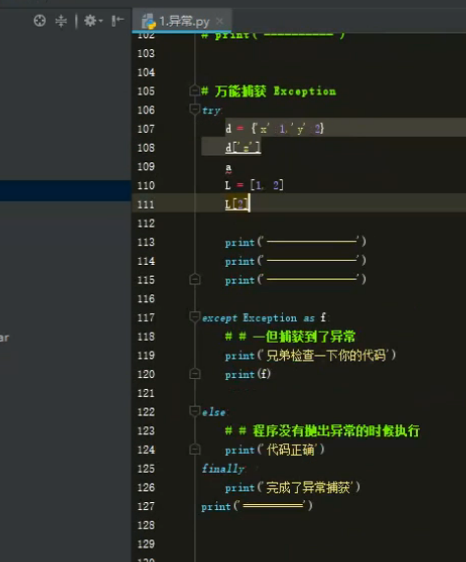The image size is (466, 562).
Task: Click the scroll-from-source target icon
Action: click(x=39, y=20)
